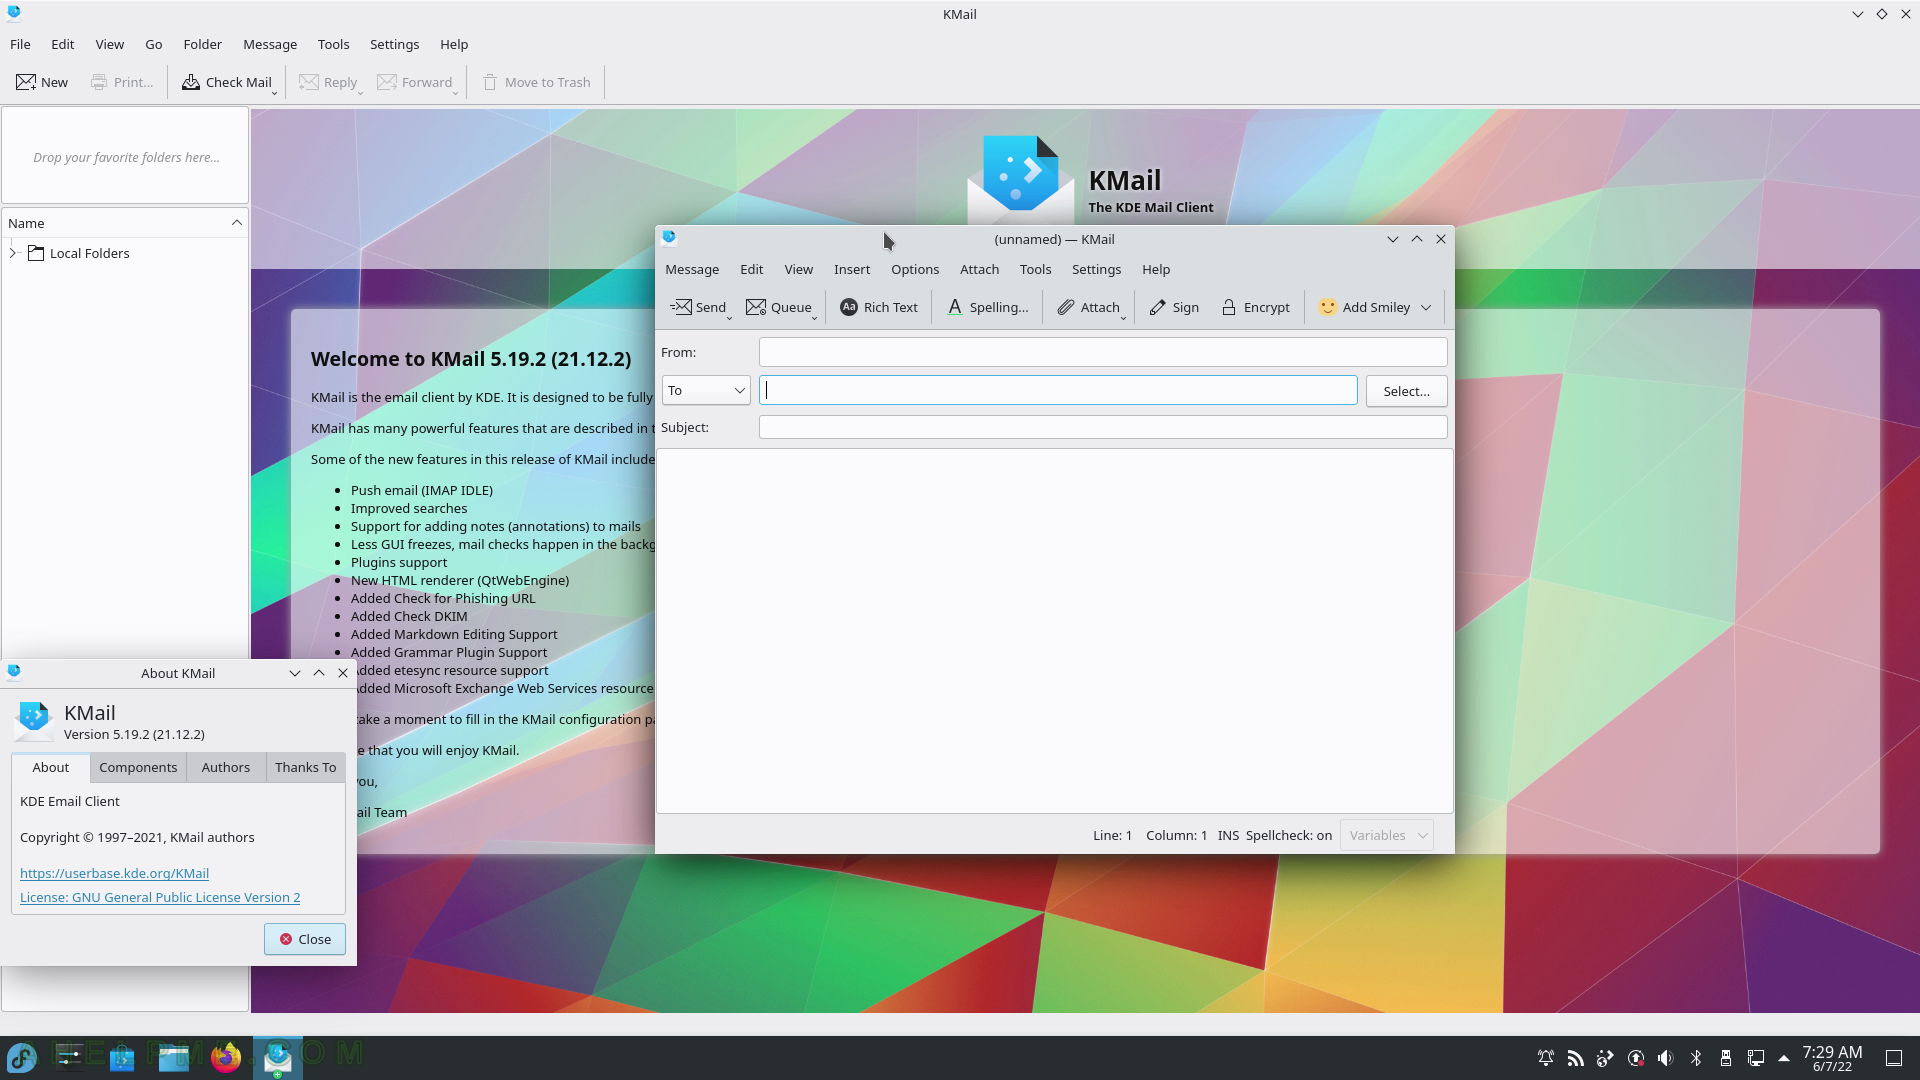Screen dimensions: 1920x1080
Task: Open system settings taskbar icon
Action: [x=70, y=1057]
